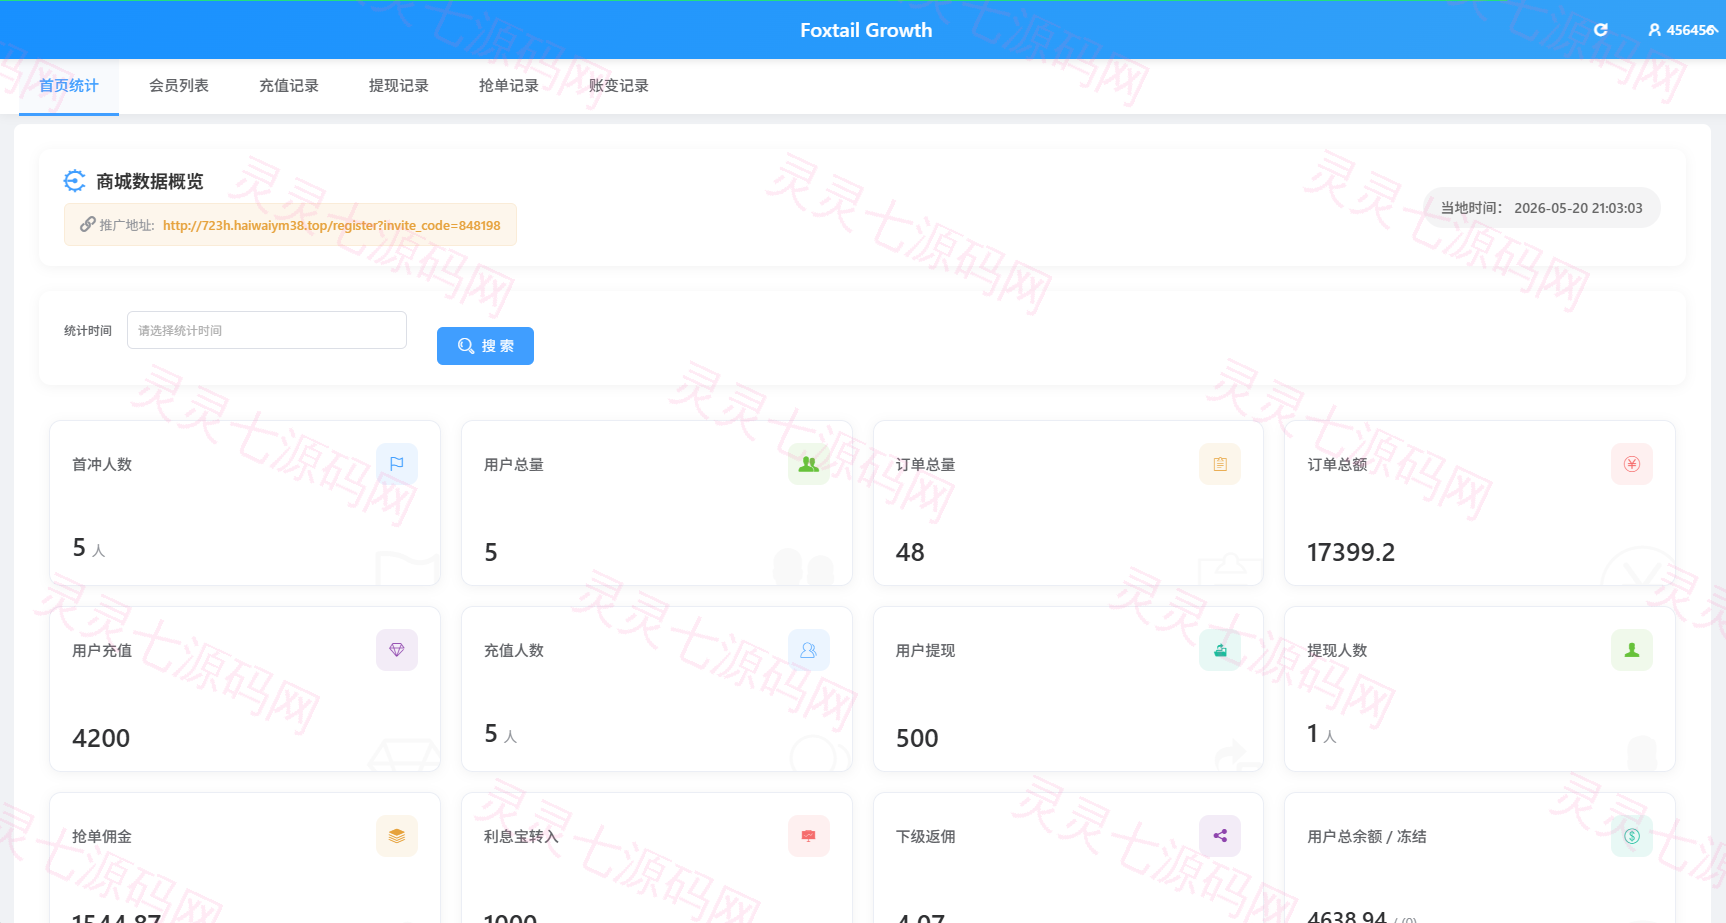
Task: Click the green users icon on 用户总量 card
Action: [809, 464]
